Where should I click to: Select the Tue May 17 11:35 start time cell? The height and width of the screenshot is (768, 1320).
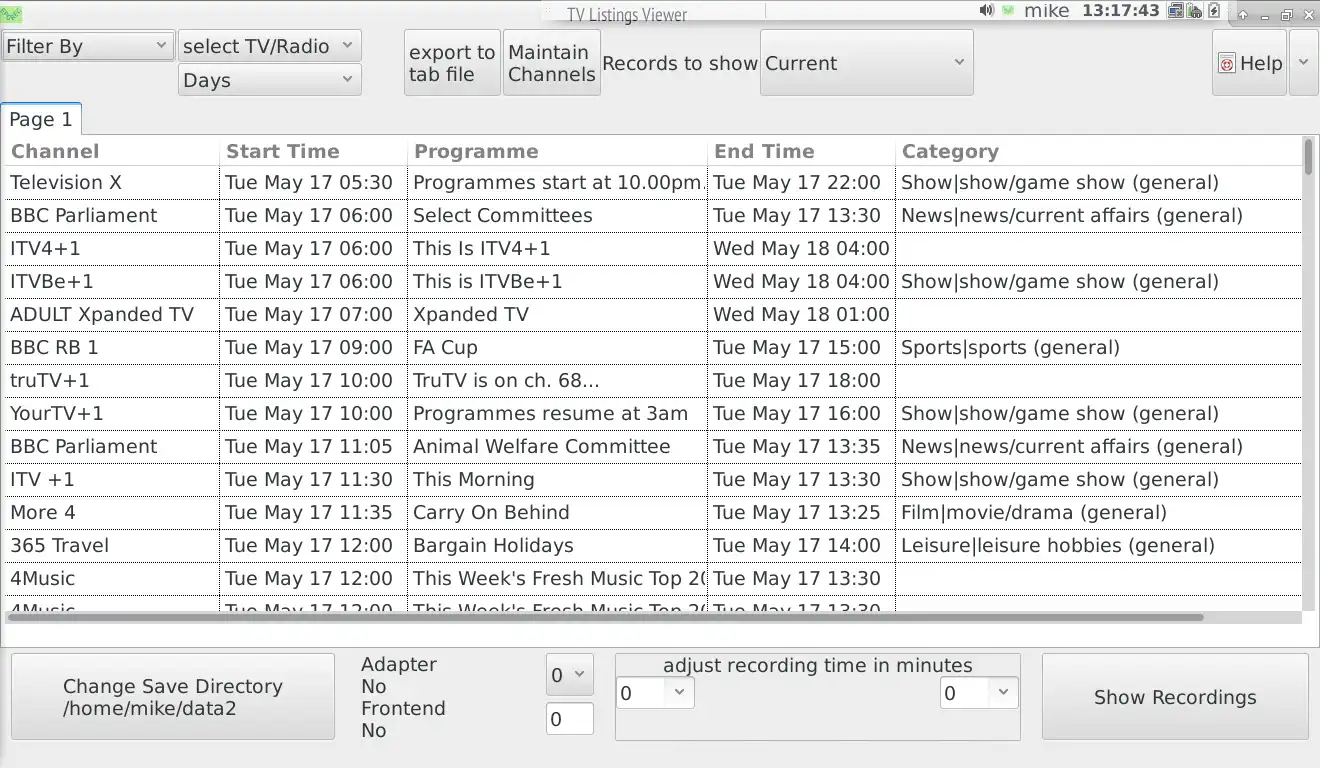pos(314,513)
